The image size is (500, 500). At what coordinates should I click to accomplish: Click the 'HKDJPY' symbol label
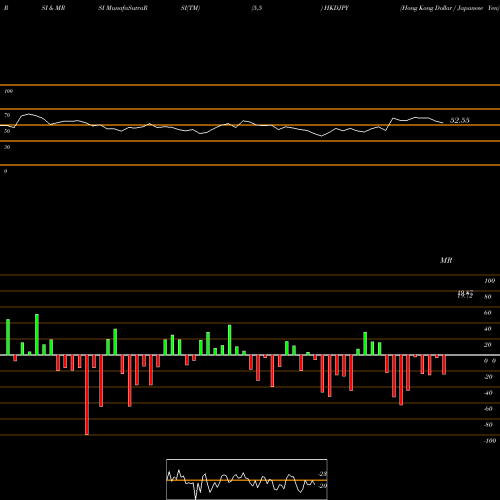point(335,8)
